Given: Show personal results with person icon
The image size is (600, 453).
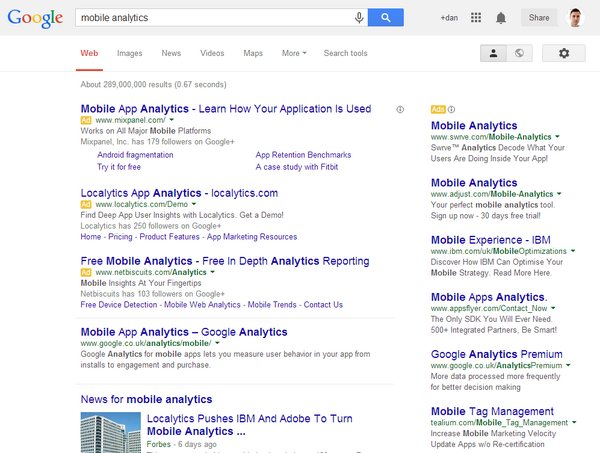Looking at the screenshot, I should [x=493, y=53].
